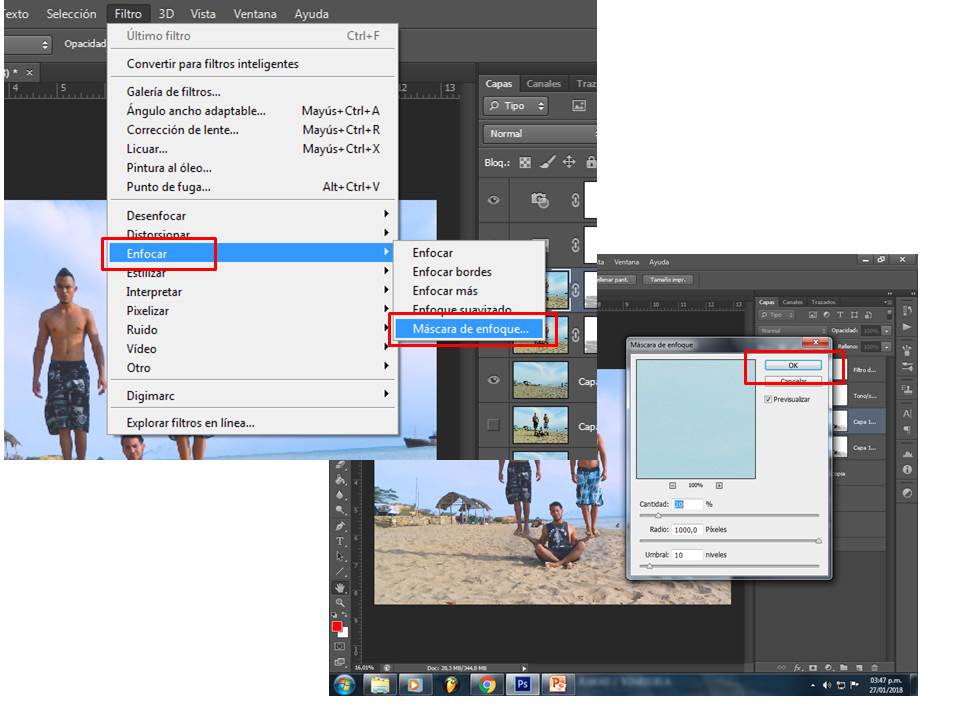Filter layers by pixel image icon
Image resolution: width=960 pixels, height=720 pixels.
[x=579, y=105]
